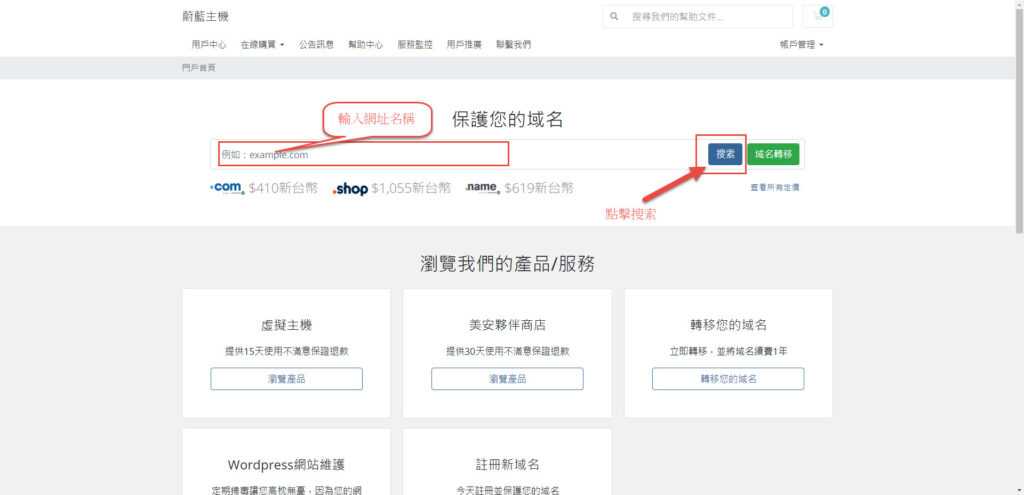This screenshot has height=495, width=1024.
Task: Go to 公告訊息 in the navigation
Action: [316, 45]
